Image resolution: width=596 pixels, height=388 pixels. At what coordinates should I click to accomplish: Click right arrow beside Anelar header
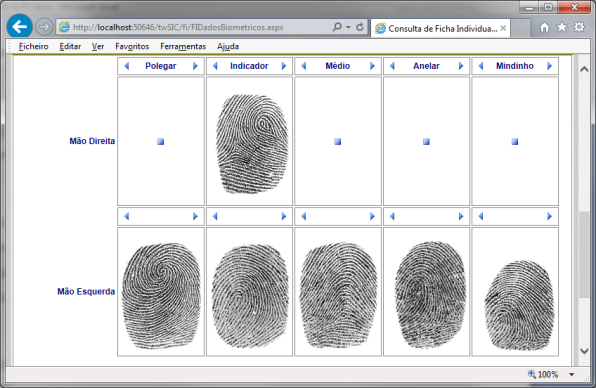click(461, 66)
